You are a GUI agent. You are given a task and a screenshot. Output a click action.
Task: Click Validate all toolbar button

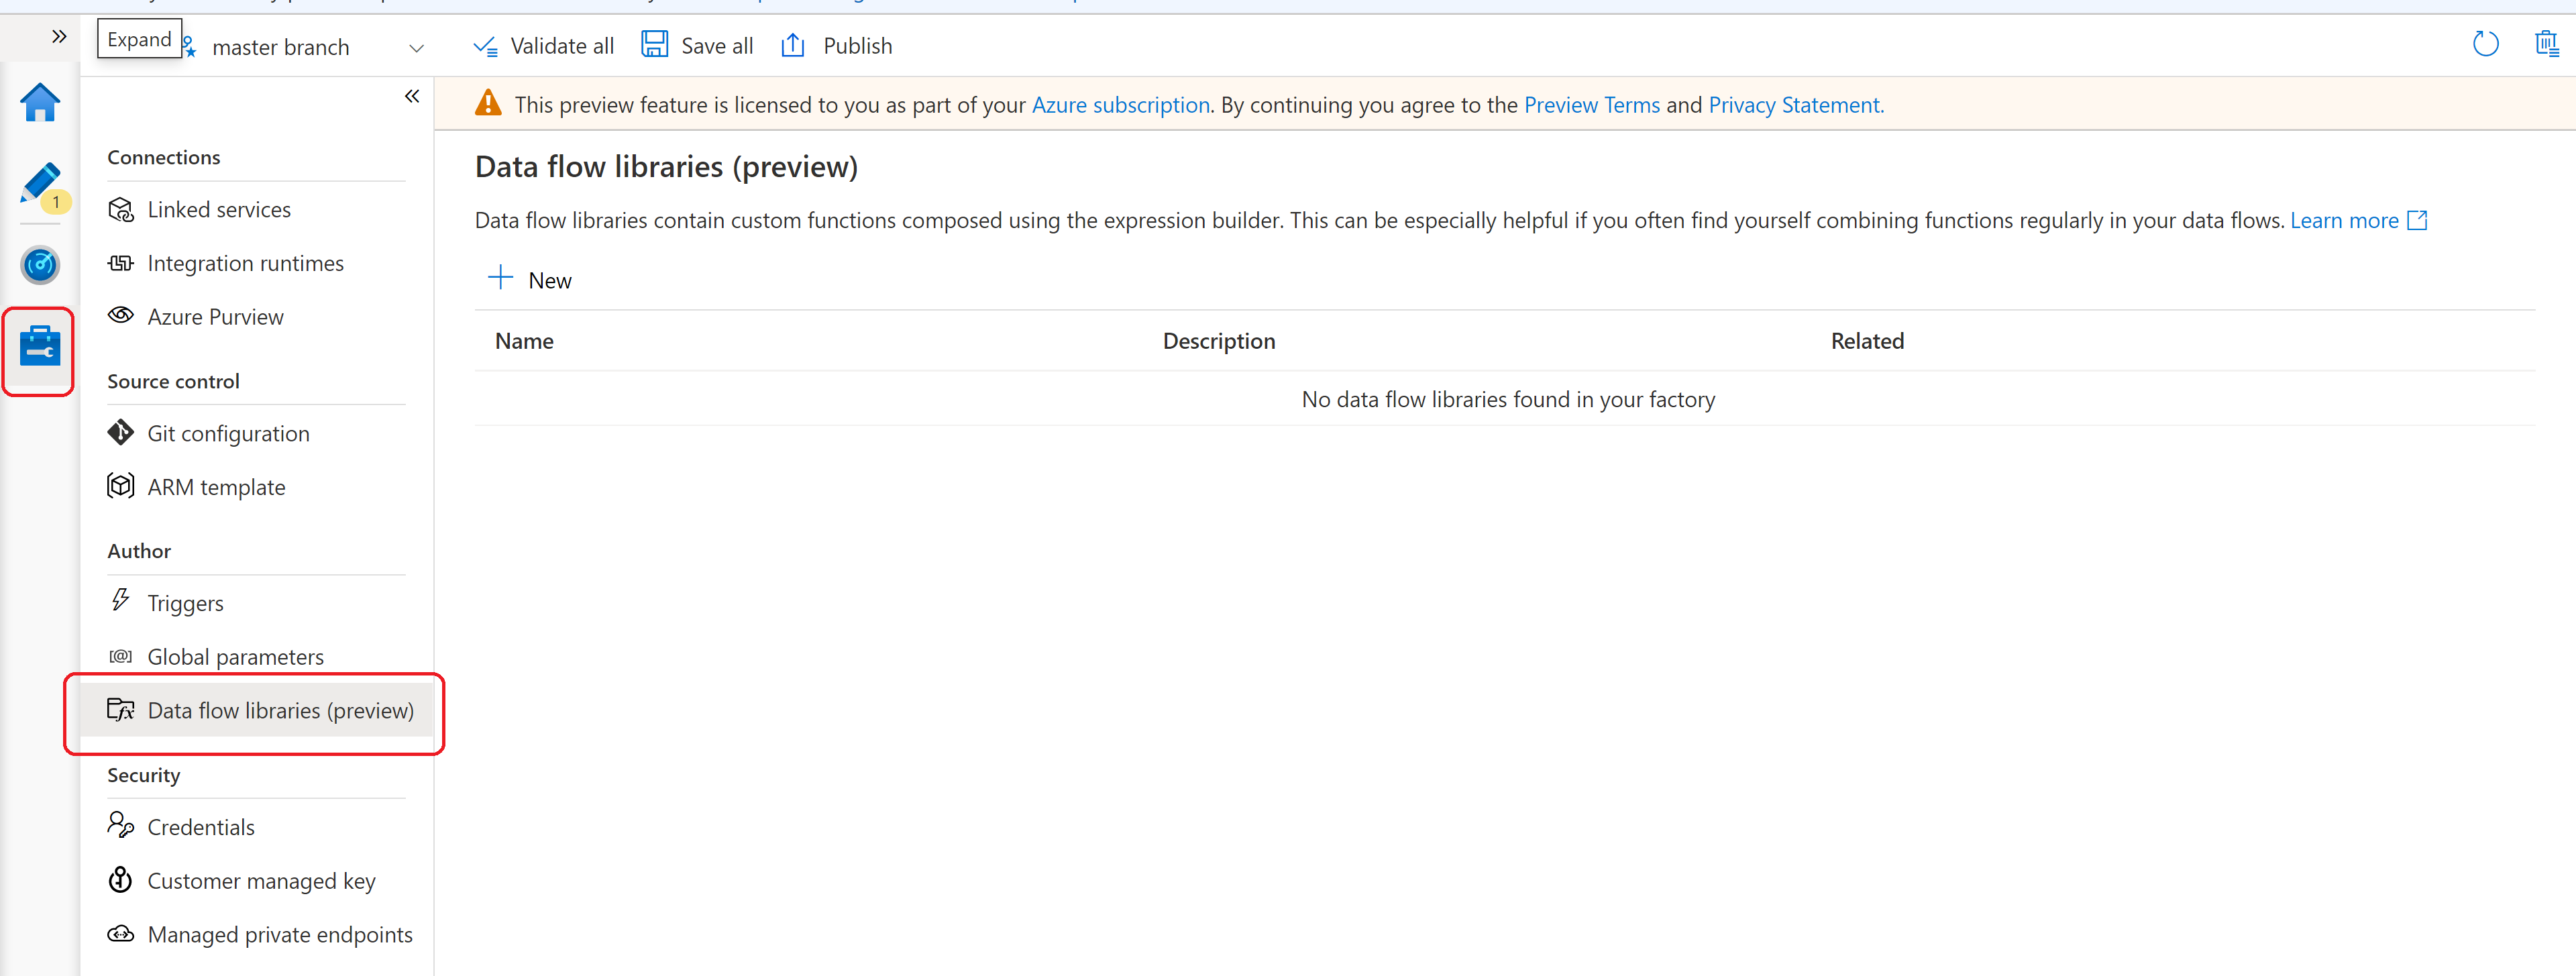[541, 44]
